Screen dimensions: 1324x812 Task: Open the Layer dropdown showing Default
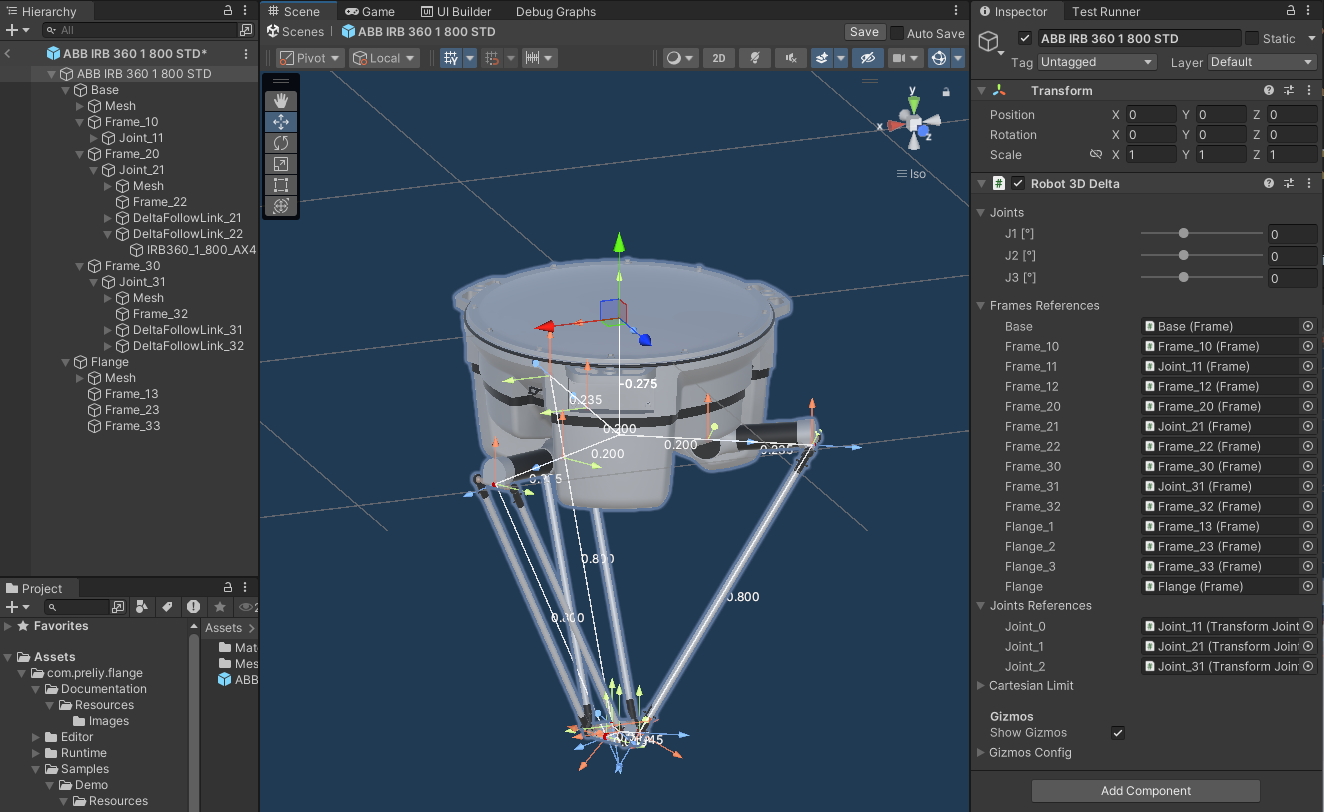(1262, 62)
